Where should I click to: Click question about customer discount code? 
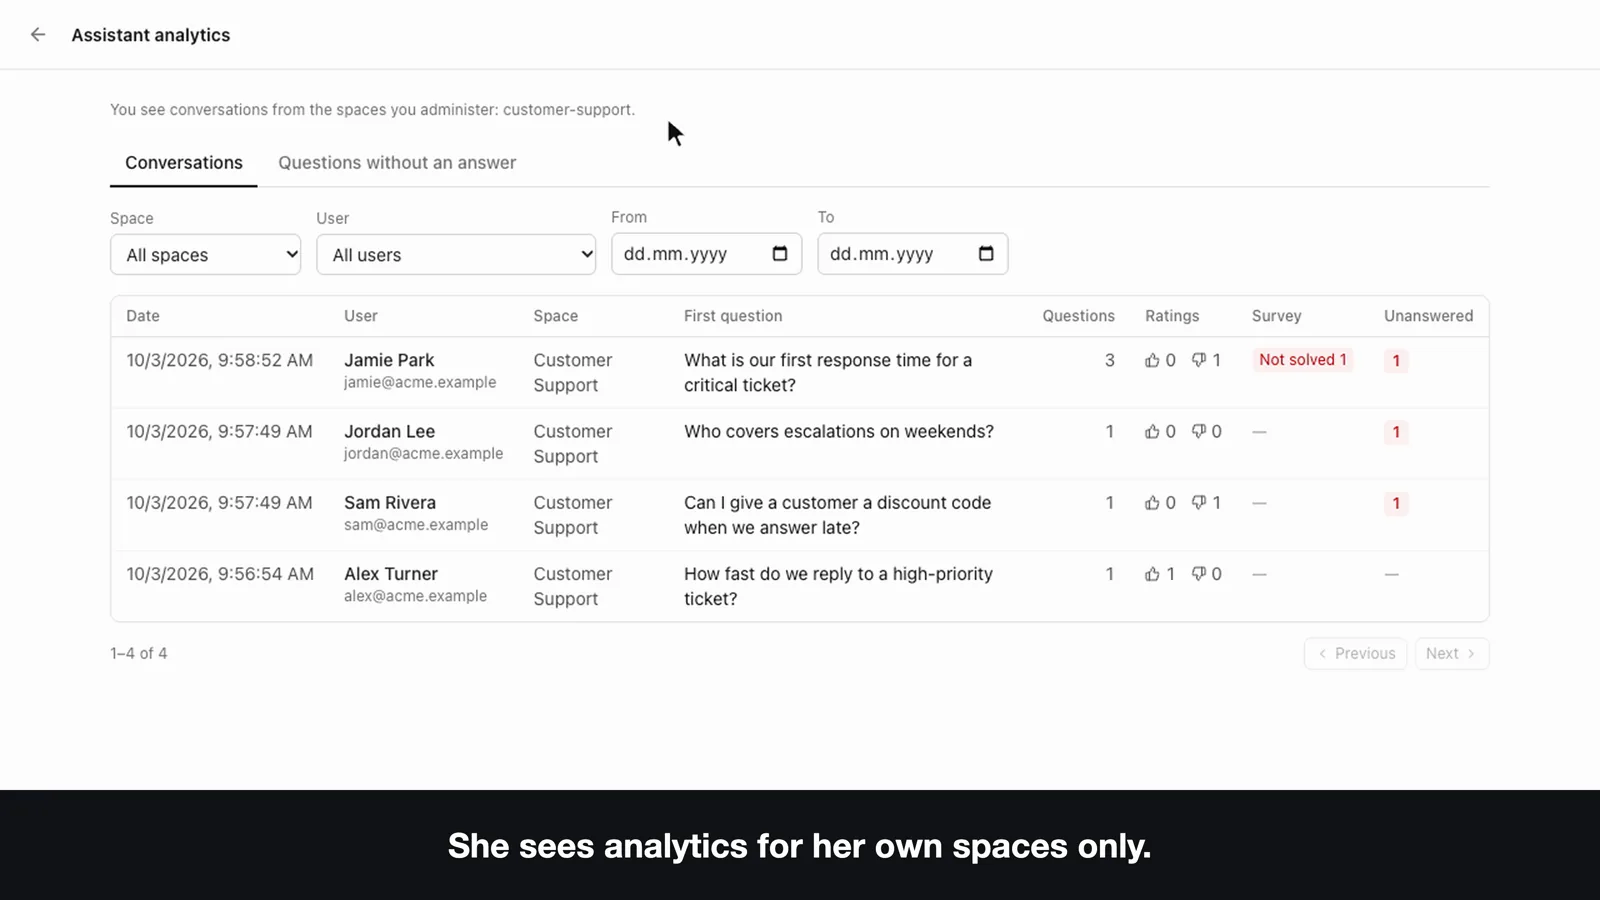tap(837, 515)
